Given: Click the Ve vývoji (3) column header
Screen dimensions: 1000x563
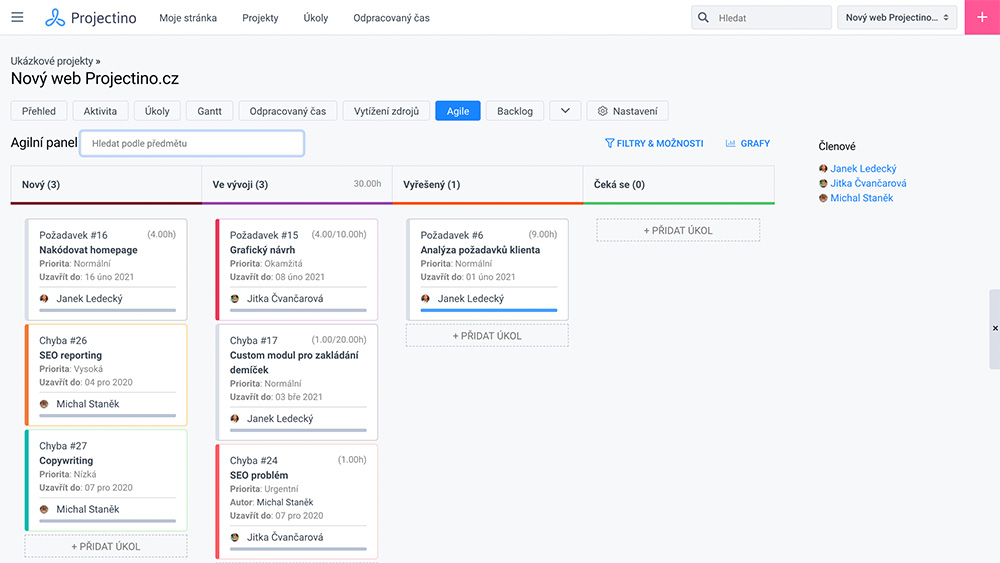Looking at the screenshot, I should (x=297, y=184).
